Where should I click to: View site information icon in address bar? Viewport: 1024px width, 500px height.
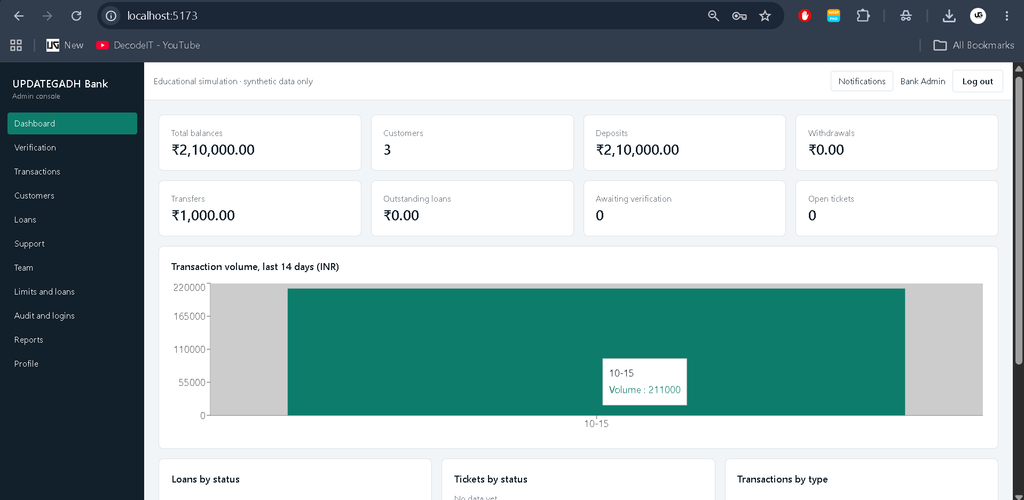click(111, 16)
